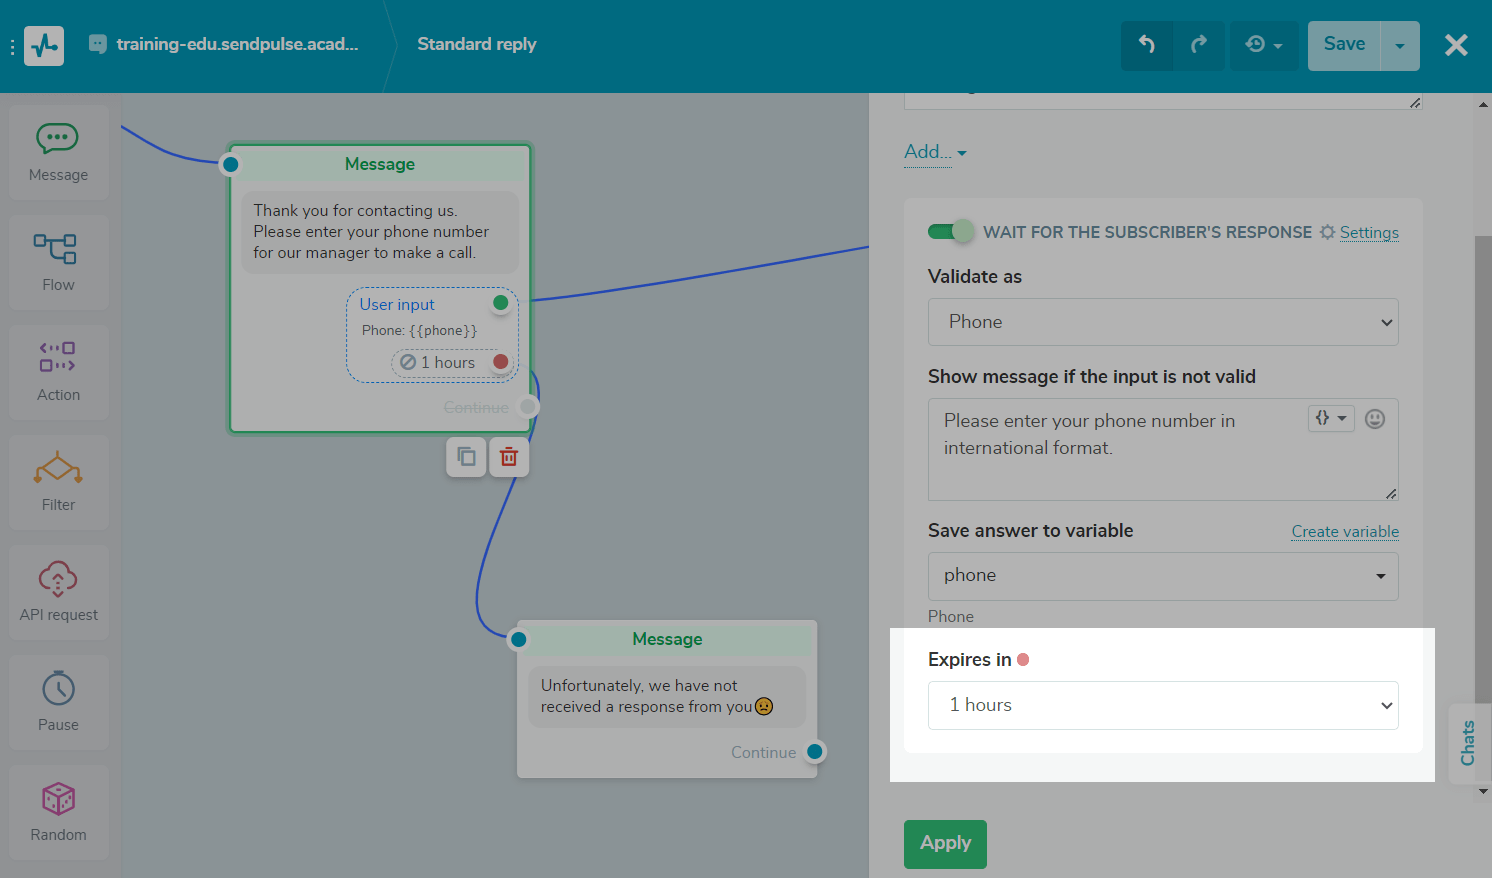Screen dimensions: 1492x878
Task: Select the Filter block tool
Action: pos(58,482)
